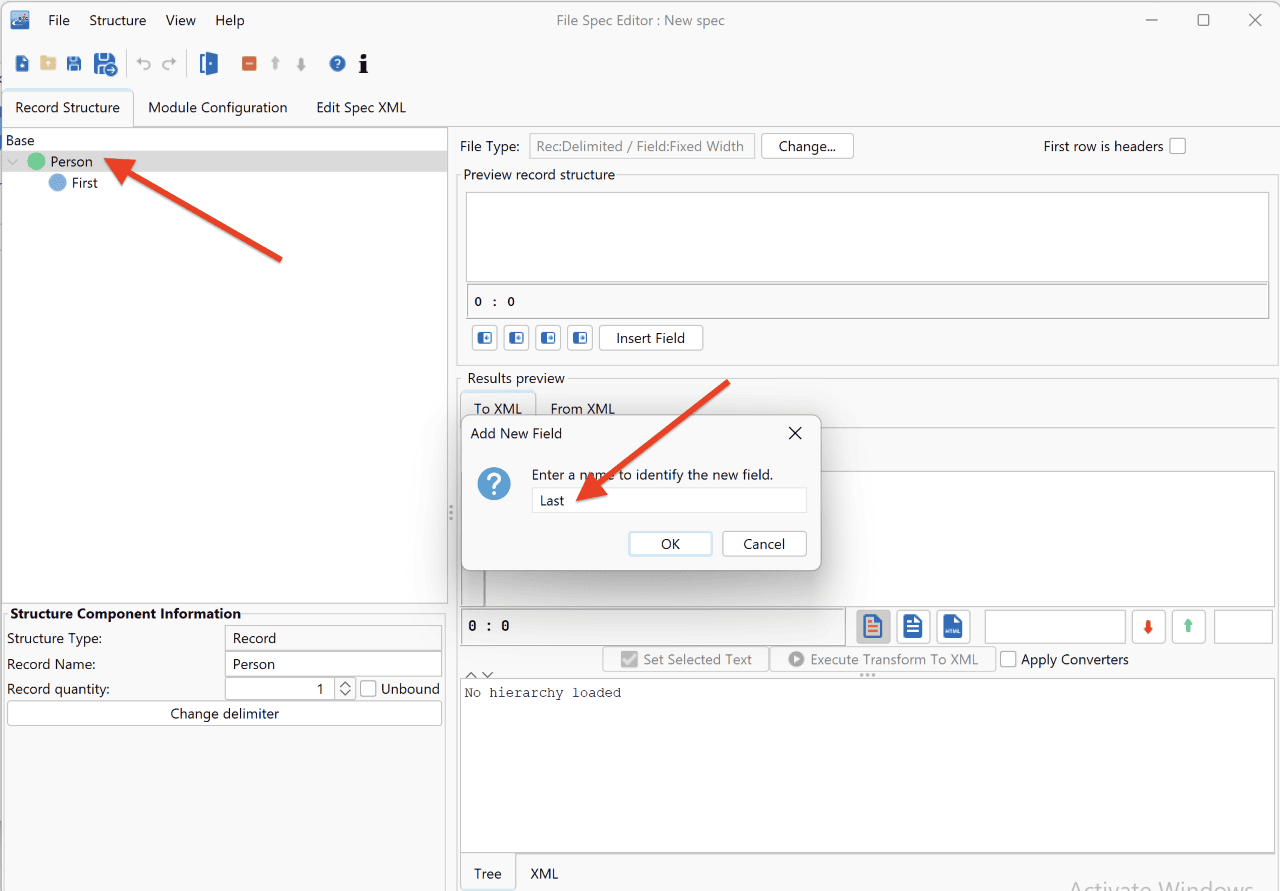This screenshot has height=891, width=1280.
Task: Click the new spec file icon
Action: tap(22, 64)
